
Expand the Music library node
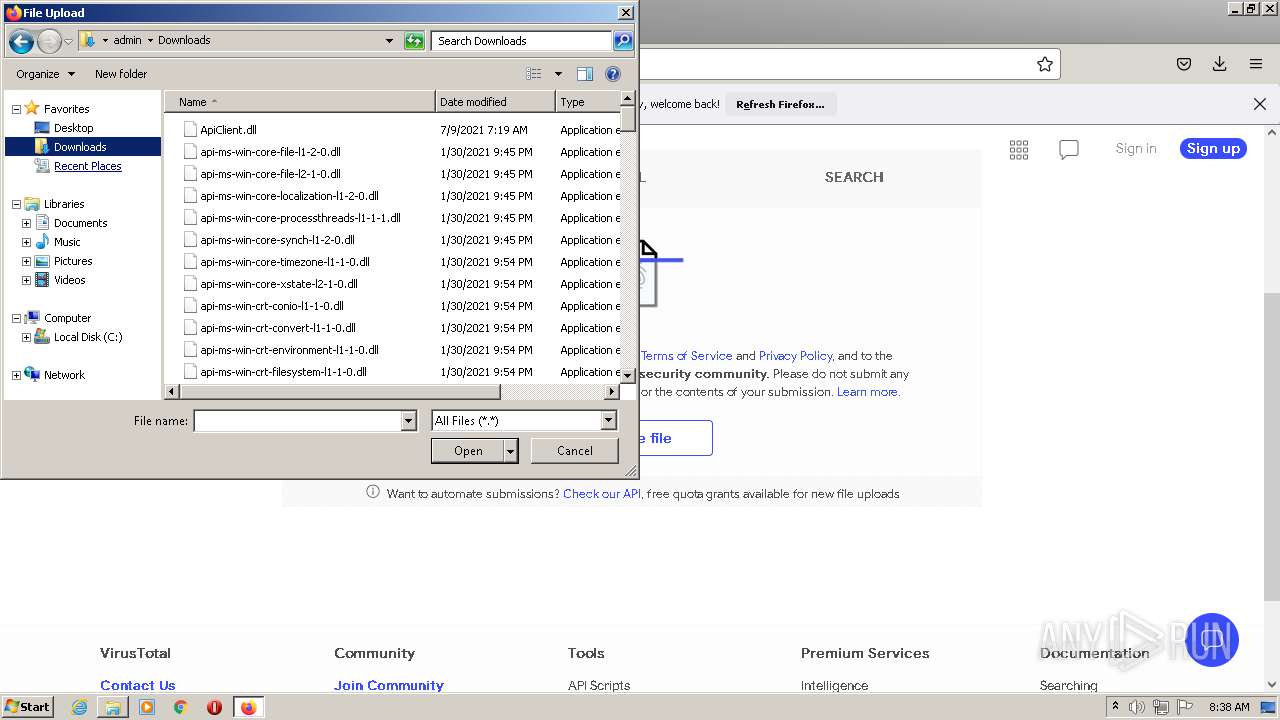tap(26, 242)
